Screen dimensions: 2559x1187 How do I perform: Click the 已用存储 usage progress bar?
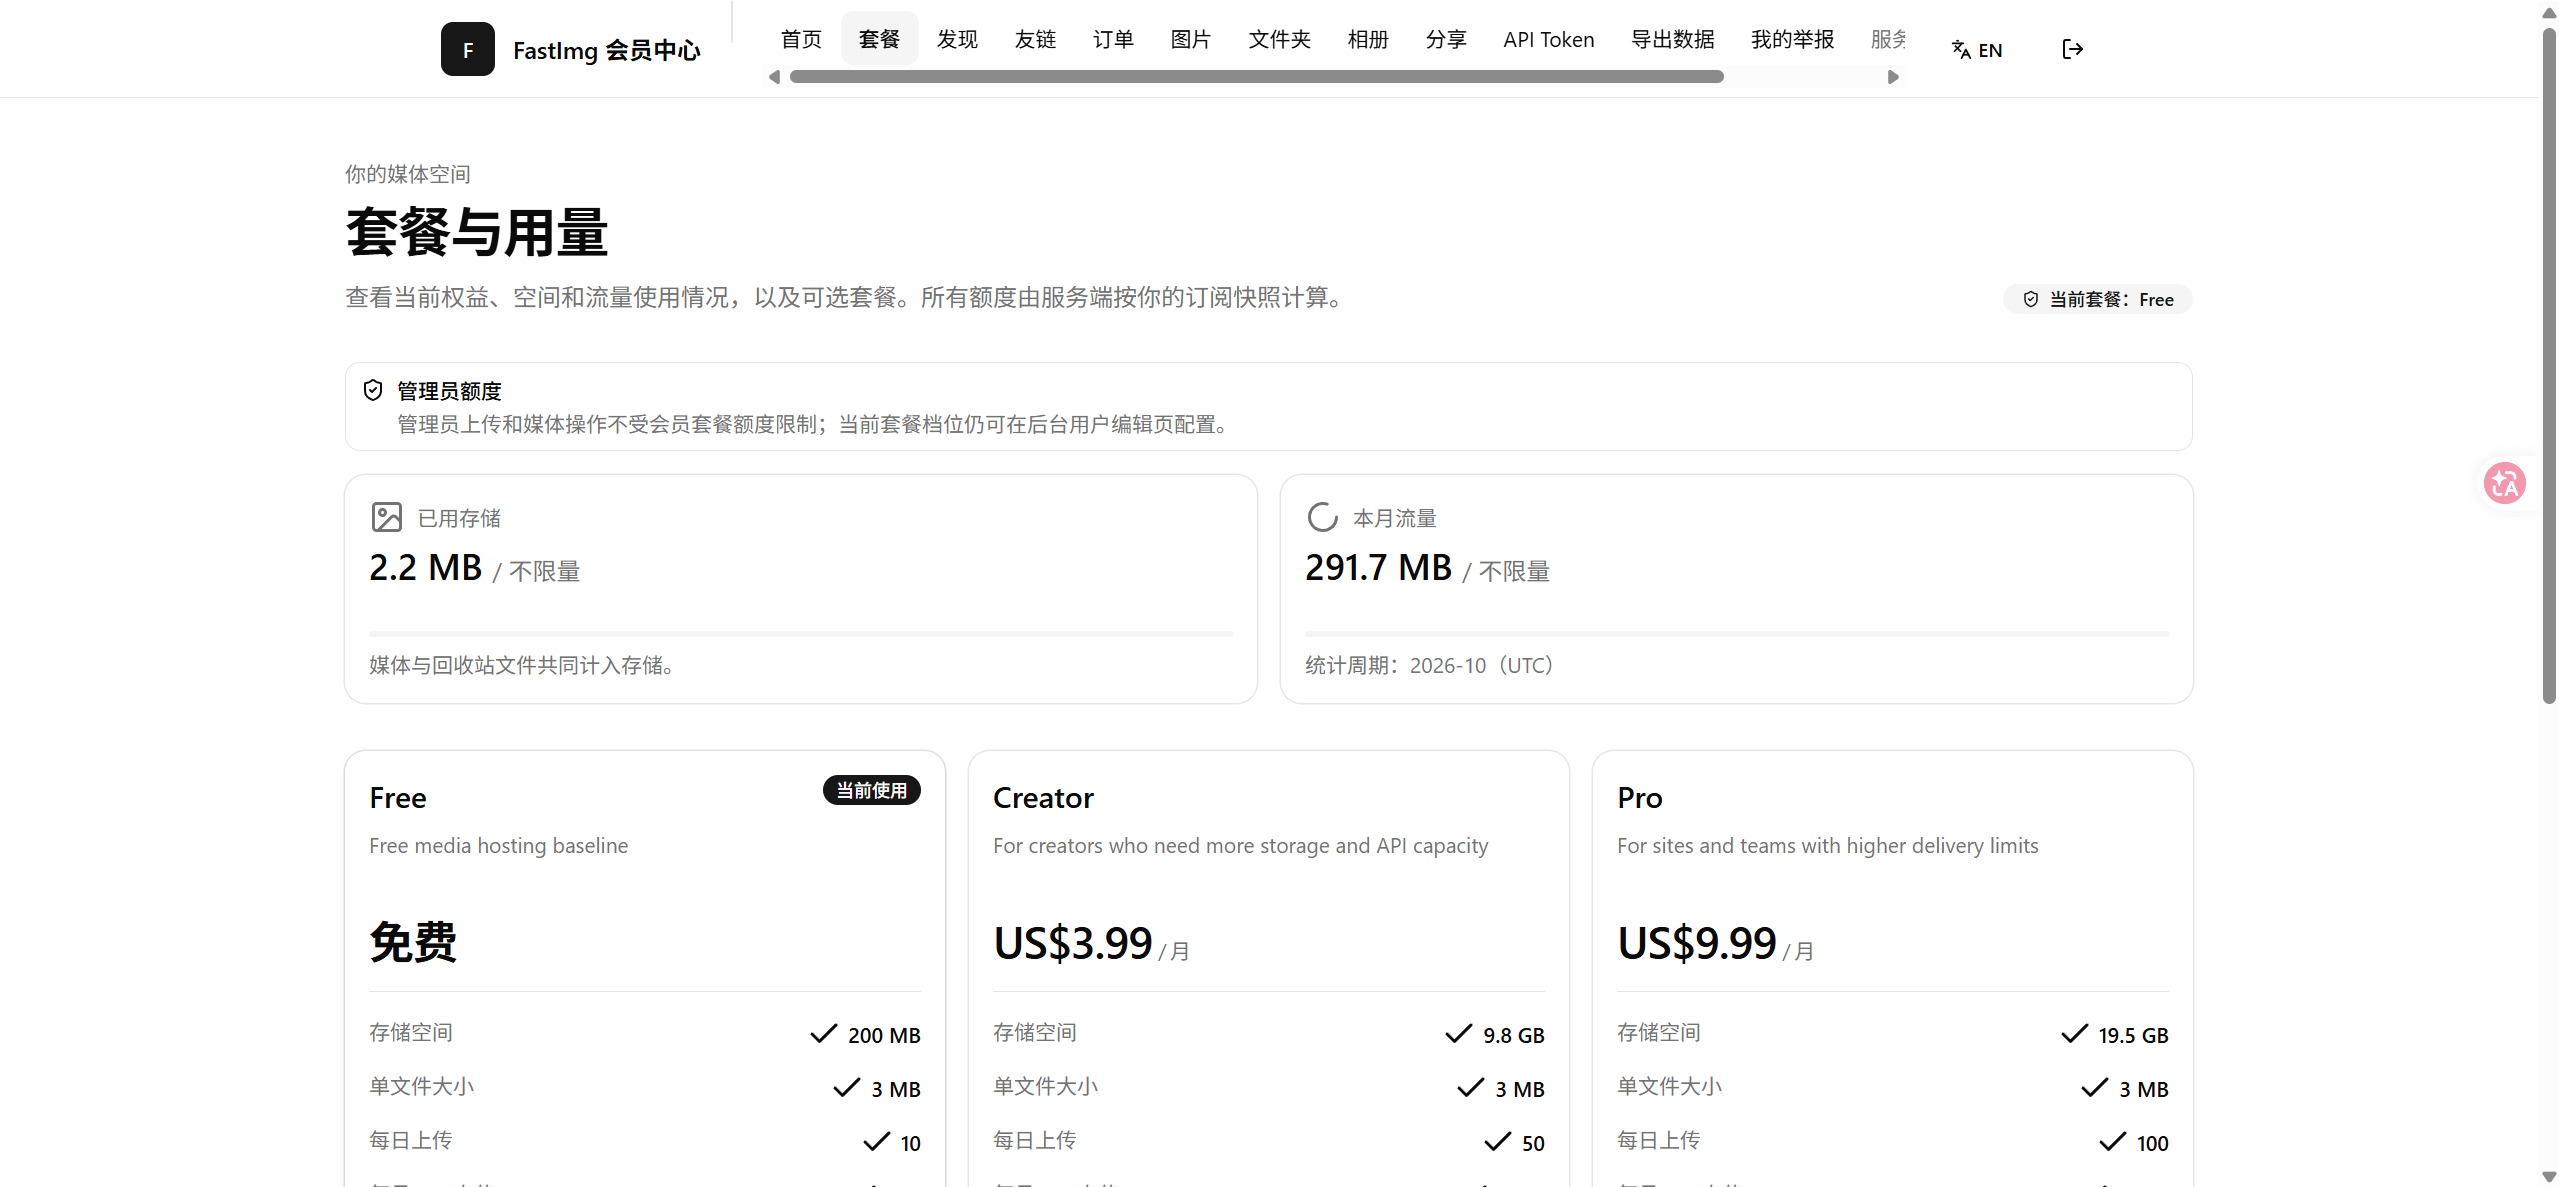[x=800, y=633]
